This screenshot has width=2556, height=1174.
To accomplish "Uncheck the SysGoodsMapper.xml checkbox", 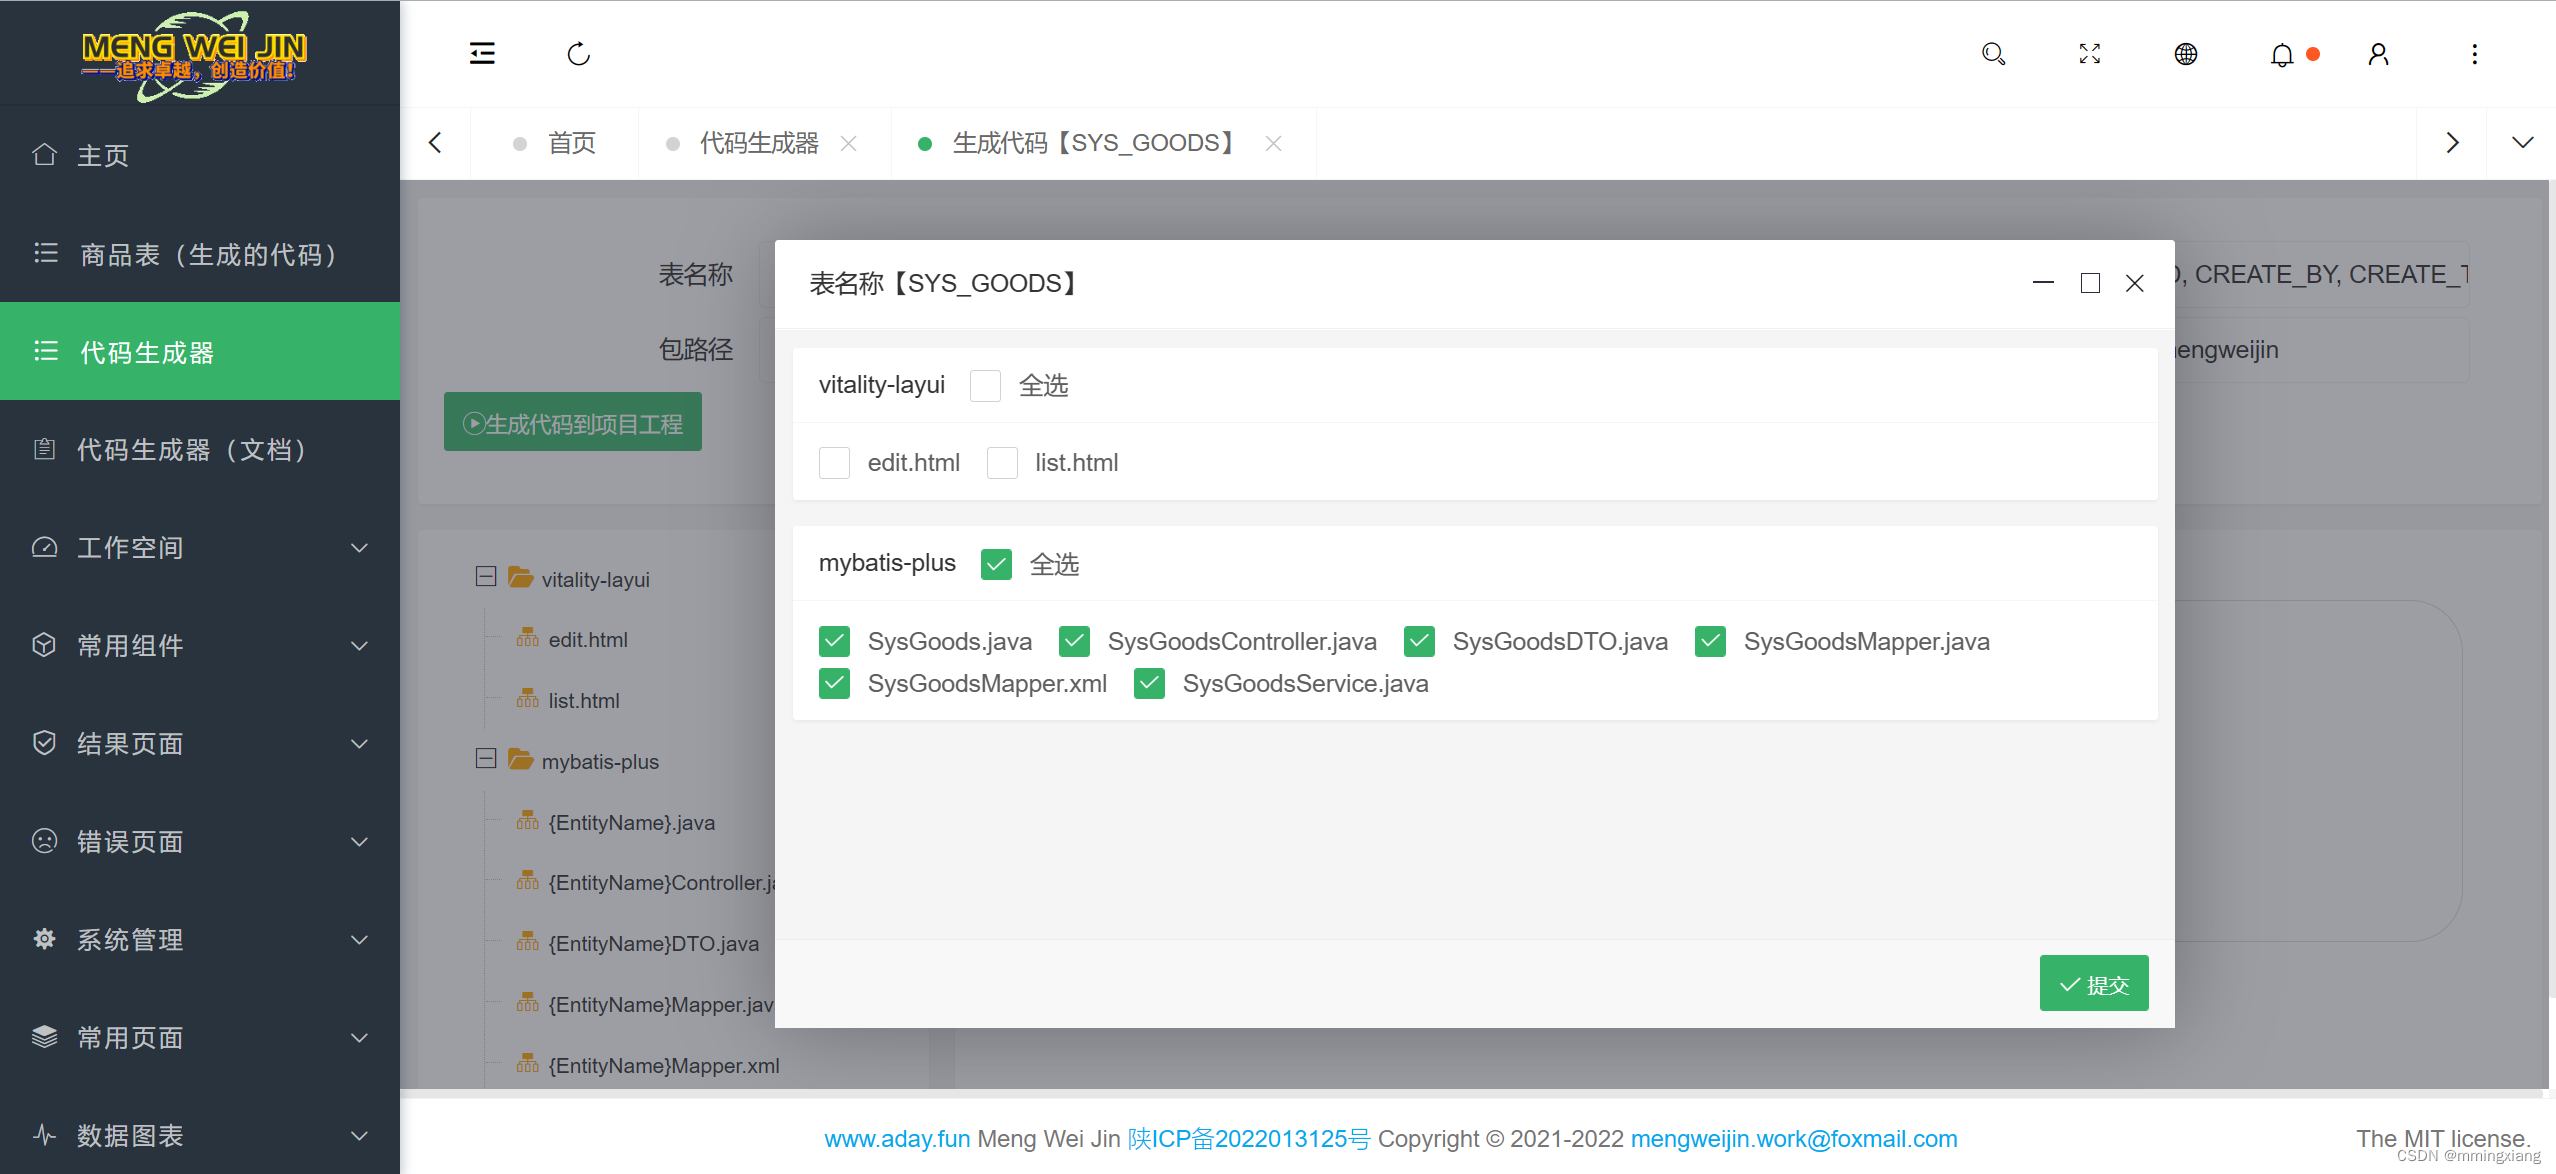I will pos(834,683).
